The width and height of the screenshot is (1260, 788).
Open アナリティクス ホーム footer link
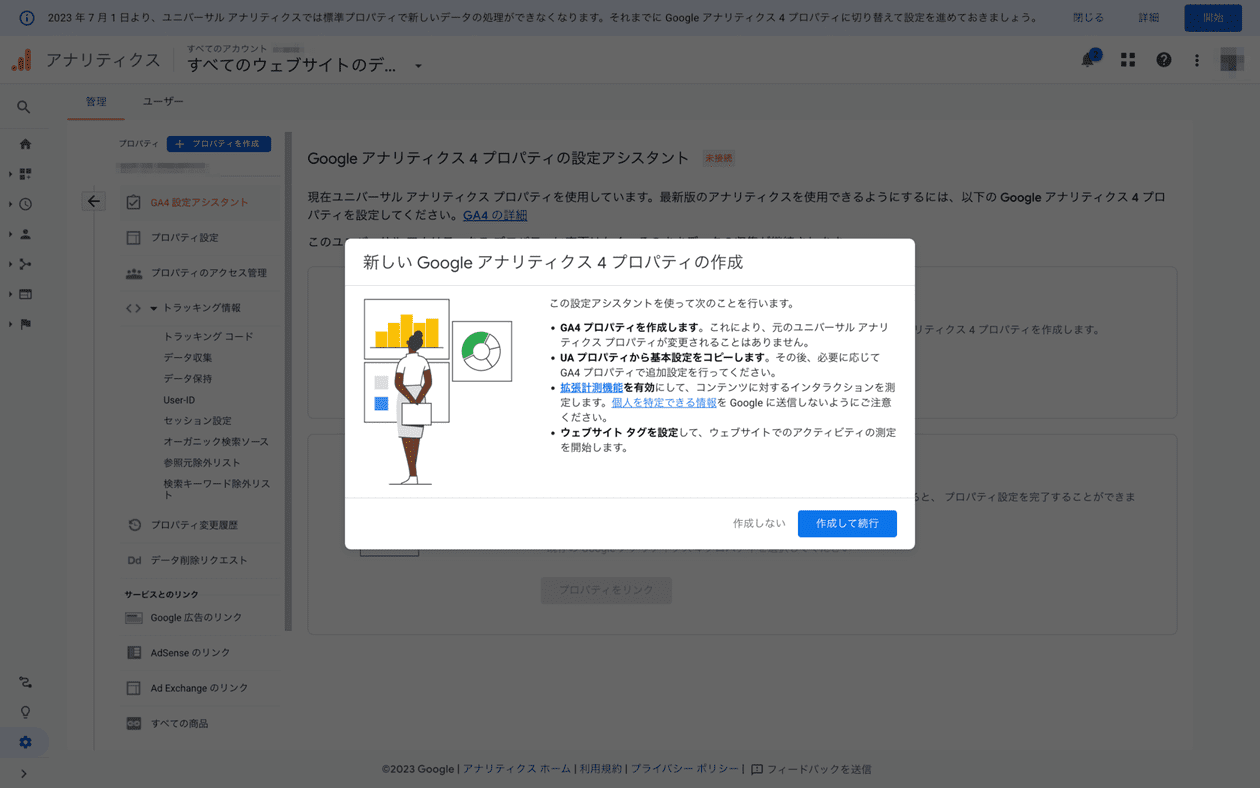(517, 769)
